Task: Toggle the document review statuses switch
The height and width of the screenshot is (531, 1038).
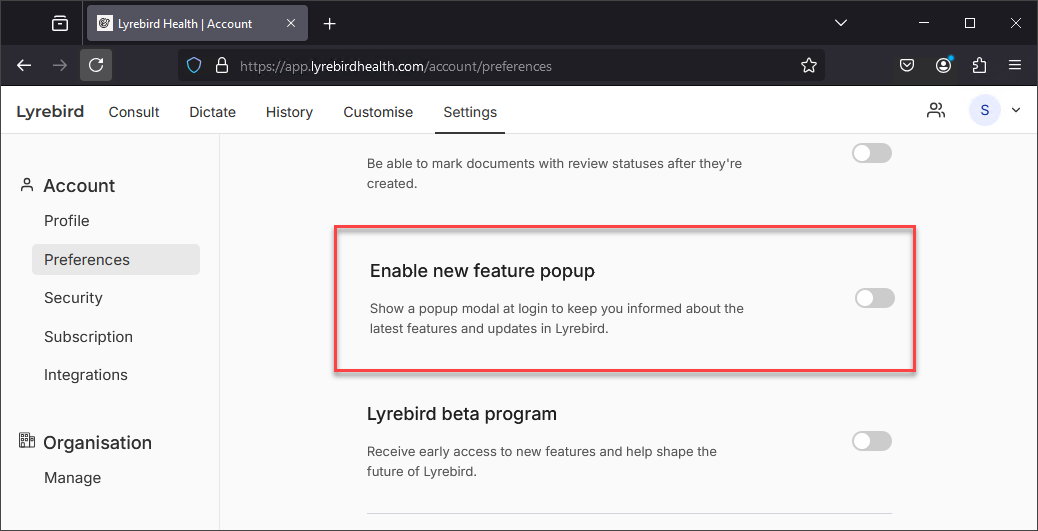Action: coord(872,154)
